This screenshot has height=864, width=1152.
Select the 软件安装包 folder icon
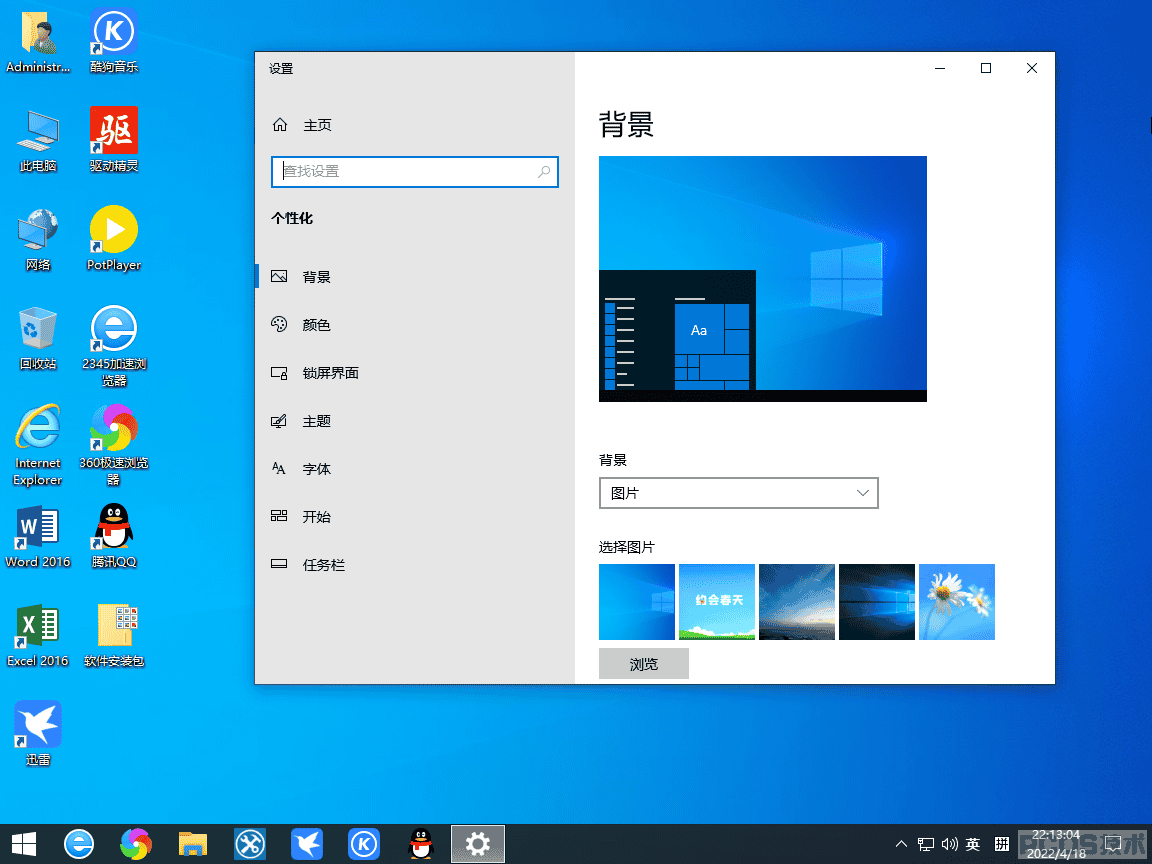click(x=114, y=636)
